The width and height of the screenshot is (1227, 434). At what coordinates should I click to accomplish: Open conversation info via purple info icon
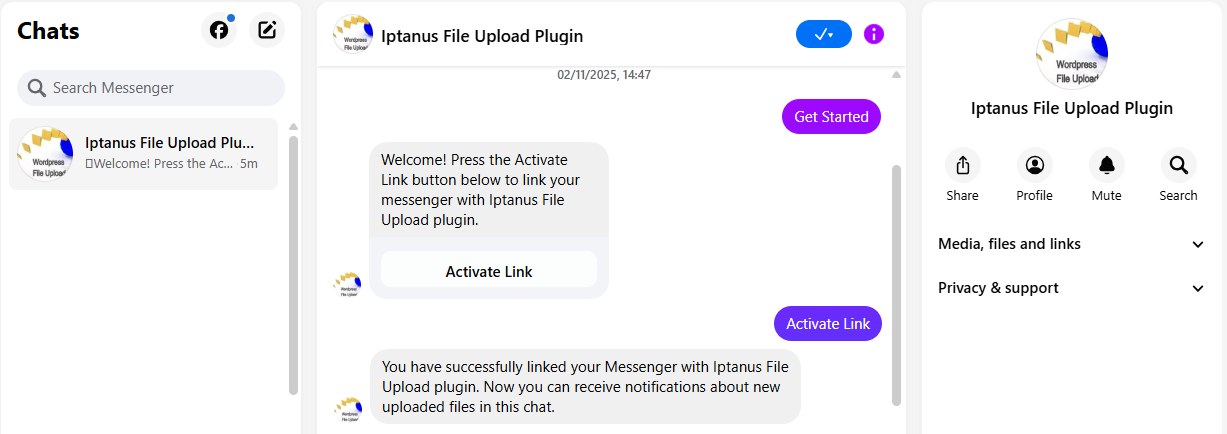874,34
